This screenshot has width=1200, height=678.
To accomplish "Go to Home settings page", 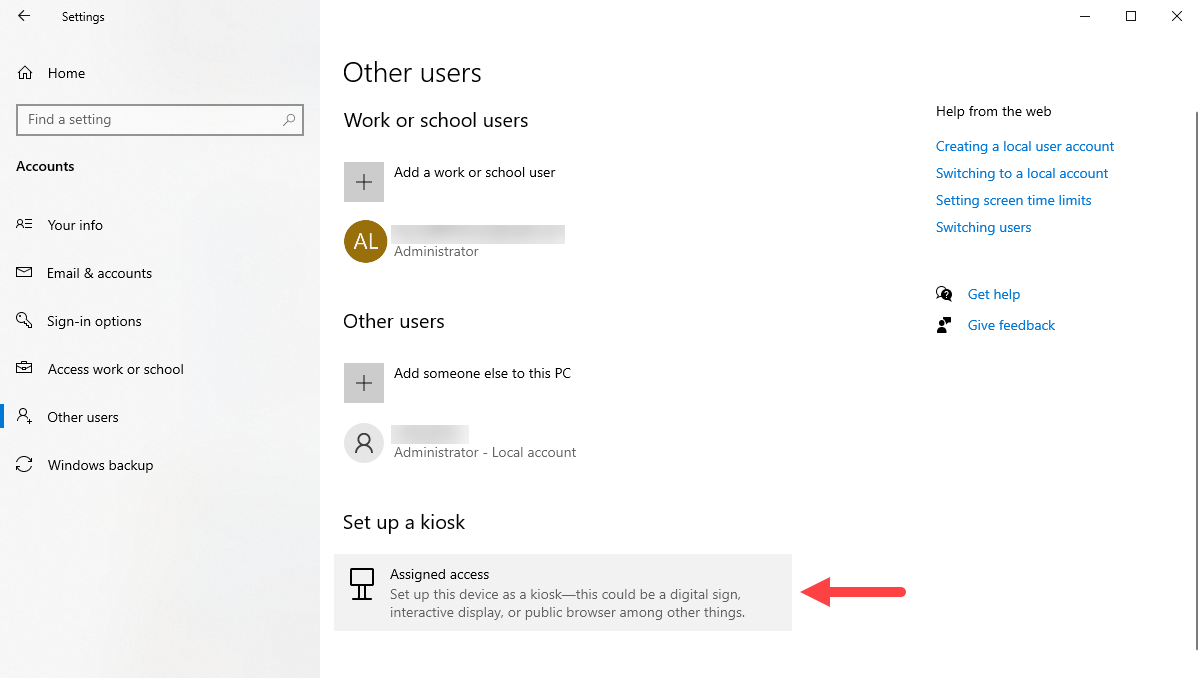I will point(66,73).
